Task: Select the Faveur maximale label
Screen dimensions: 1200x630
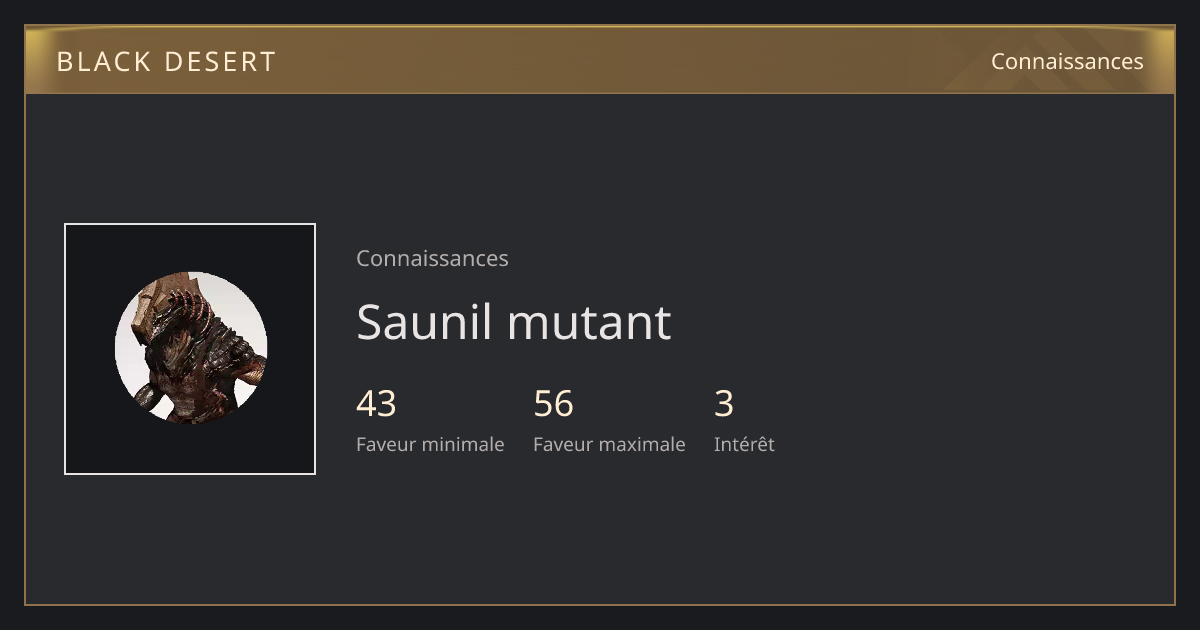Action: (609, 444)
